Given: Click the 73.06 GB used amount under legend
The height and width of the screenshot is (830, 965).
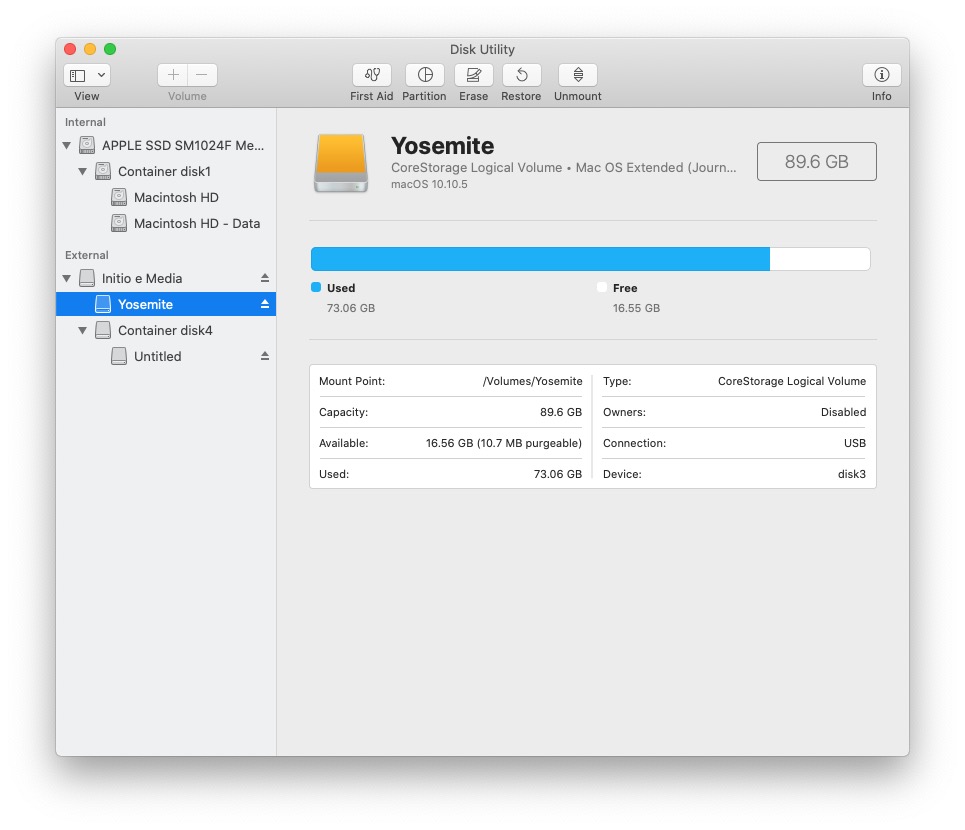Looking at the screenshot, I should tap(351, 308).
